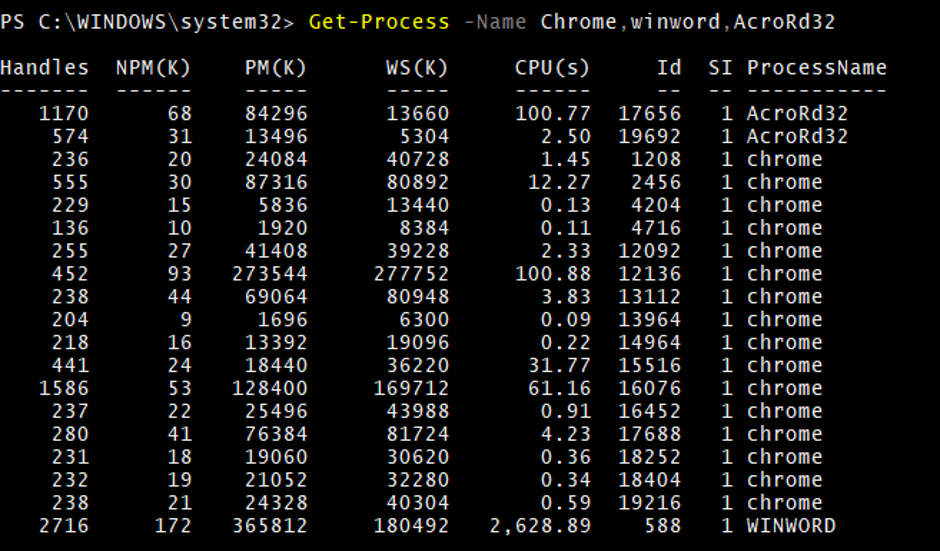Select the PS C:\WINDOWS\system32> prompt text
Image resolution: width=940 pixels, height=551 pixels.
147,22
